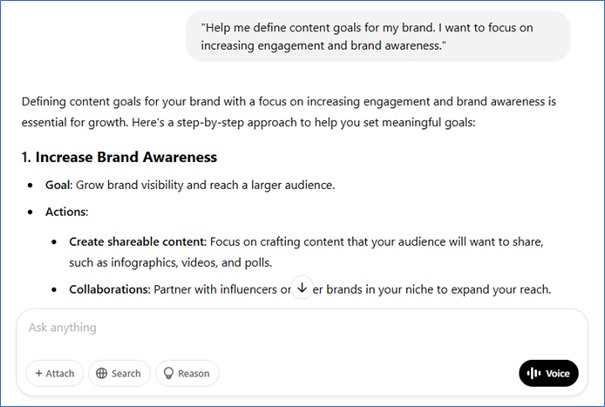Start Voice mode via the Voice label
The width and height of the screenshot is (605, 407).
coord(557,373)
